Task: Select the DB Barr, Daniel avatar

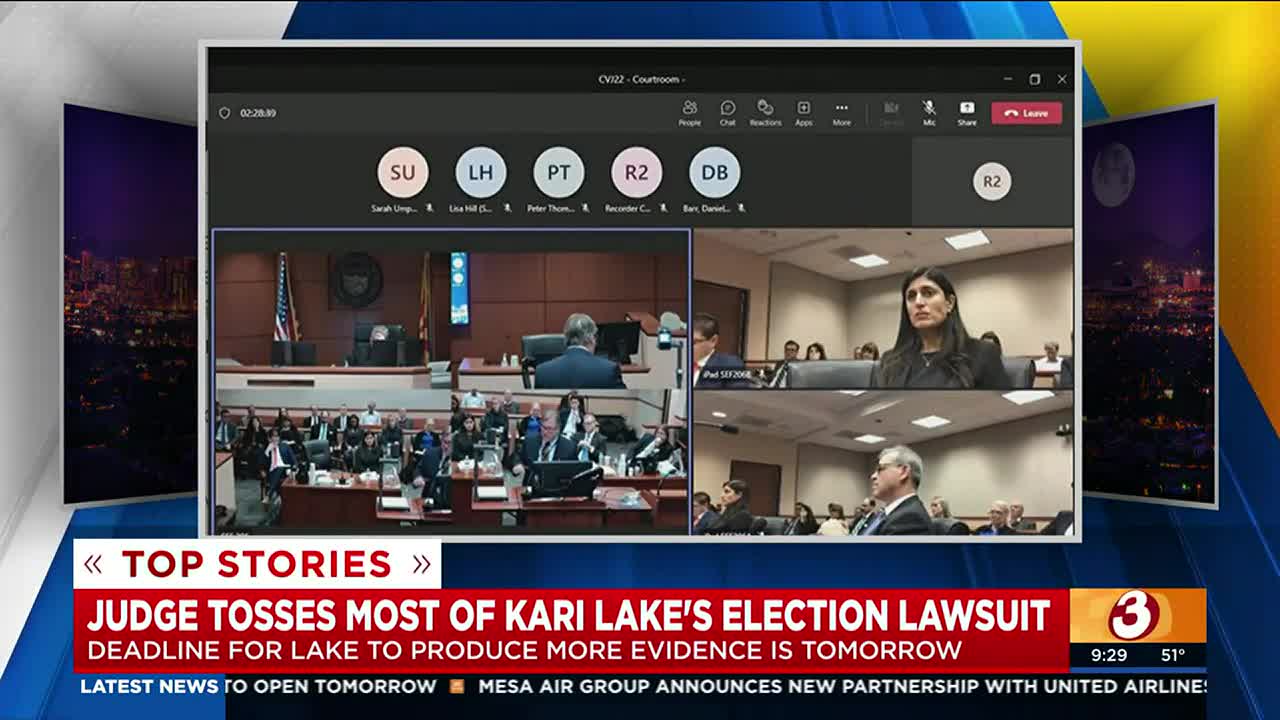Action: (x=715, y=172)
